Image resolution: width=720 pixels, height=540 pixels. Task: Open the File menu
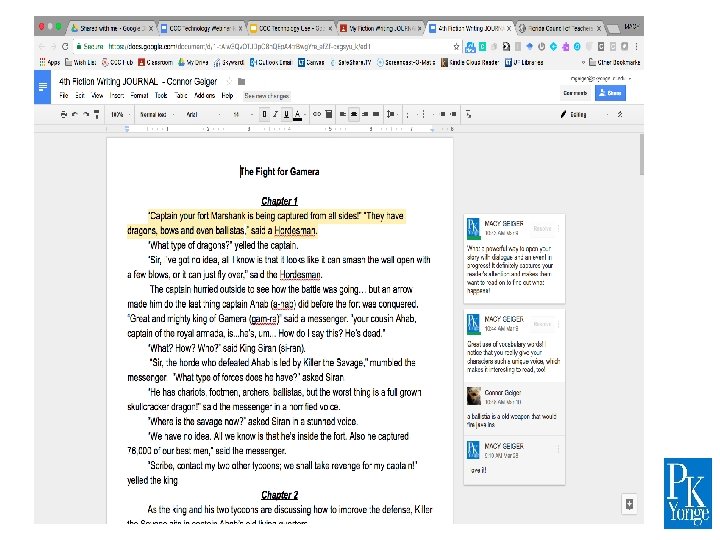(x=64, y=96)
